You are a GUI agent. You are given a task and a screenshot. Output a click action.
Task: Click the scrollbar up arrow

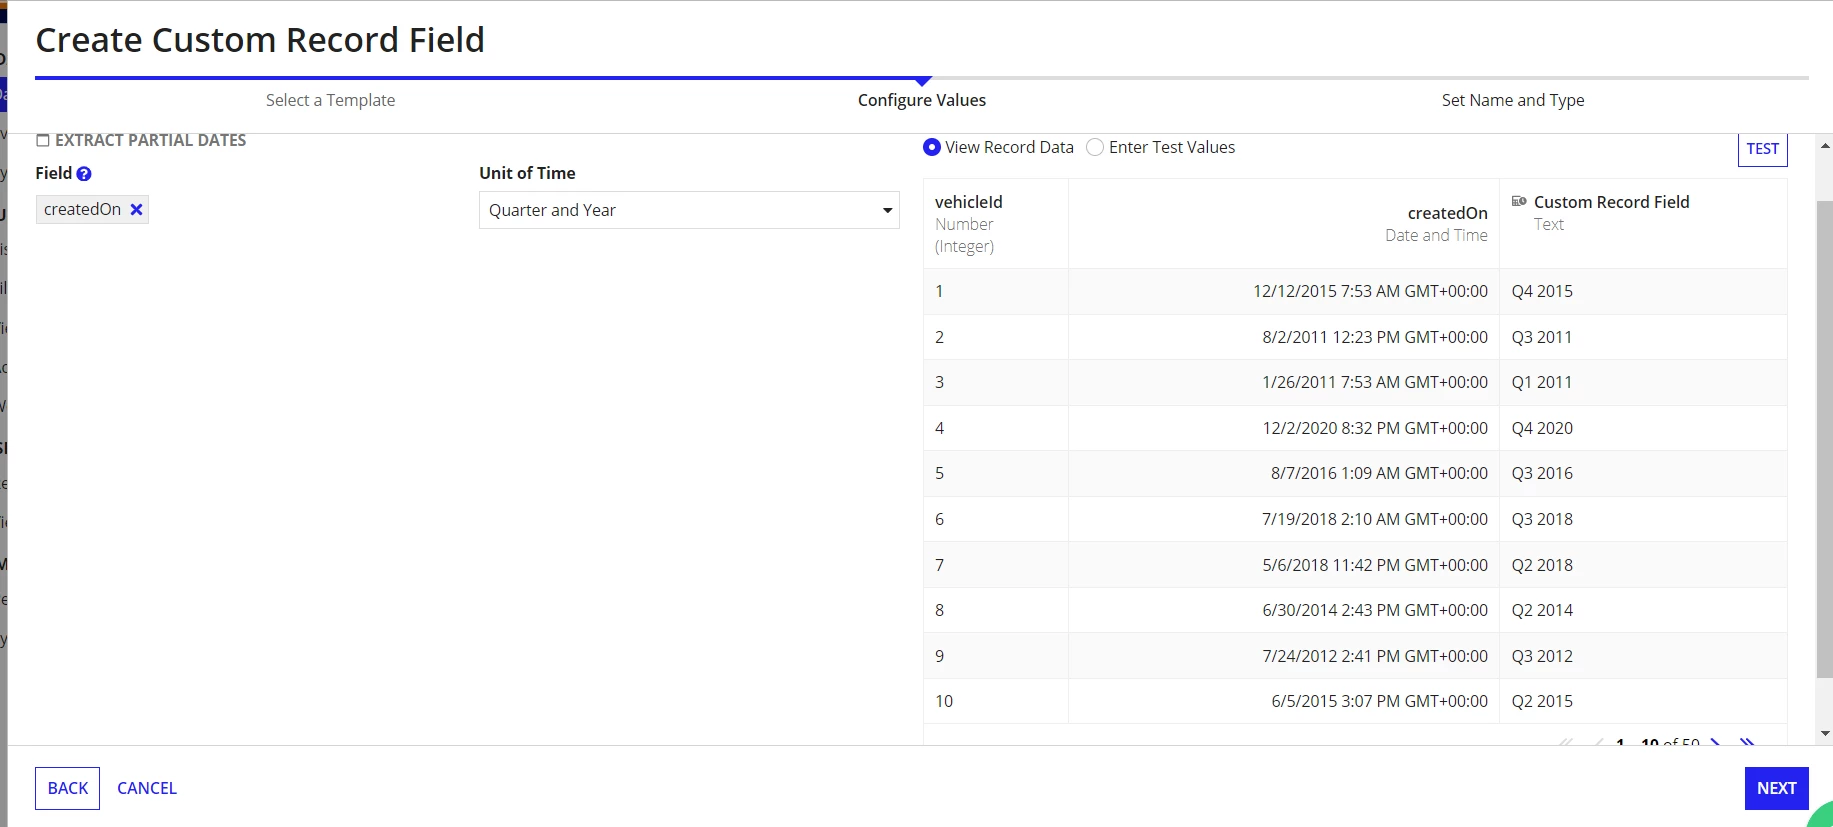(1825, 145)
